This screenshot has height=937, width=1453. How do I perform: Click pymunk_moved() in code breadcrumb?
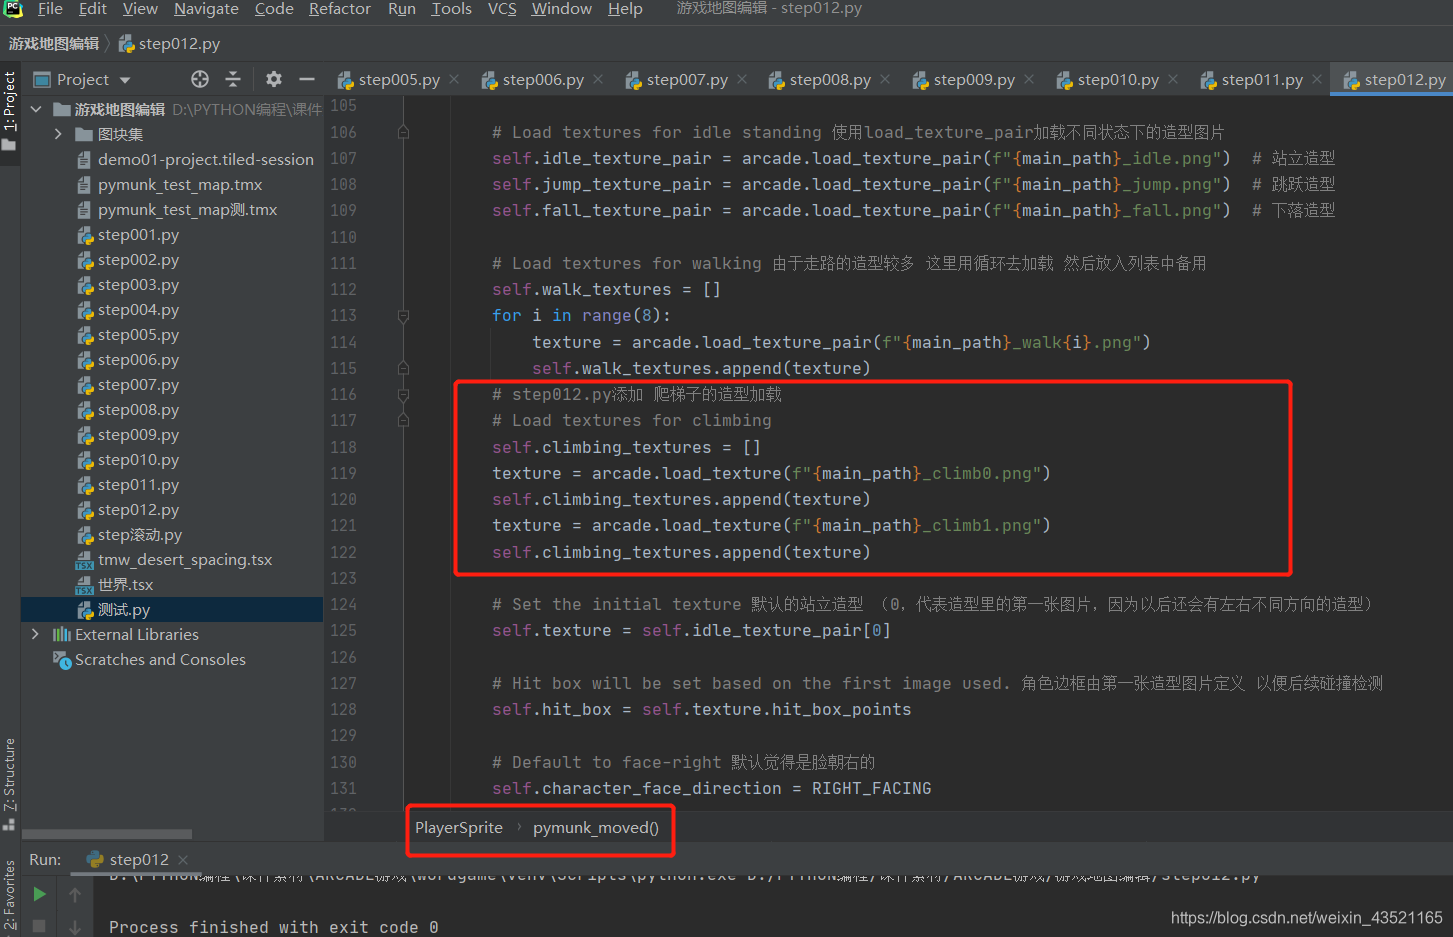coord(596,827)
